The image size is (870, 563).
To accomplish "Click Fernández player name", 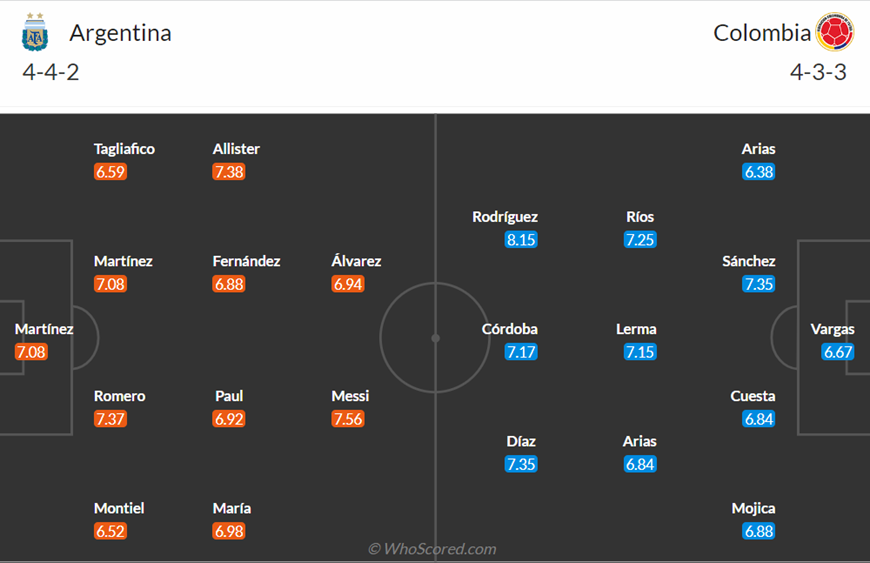I will pos(246,261).
